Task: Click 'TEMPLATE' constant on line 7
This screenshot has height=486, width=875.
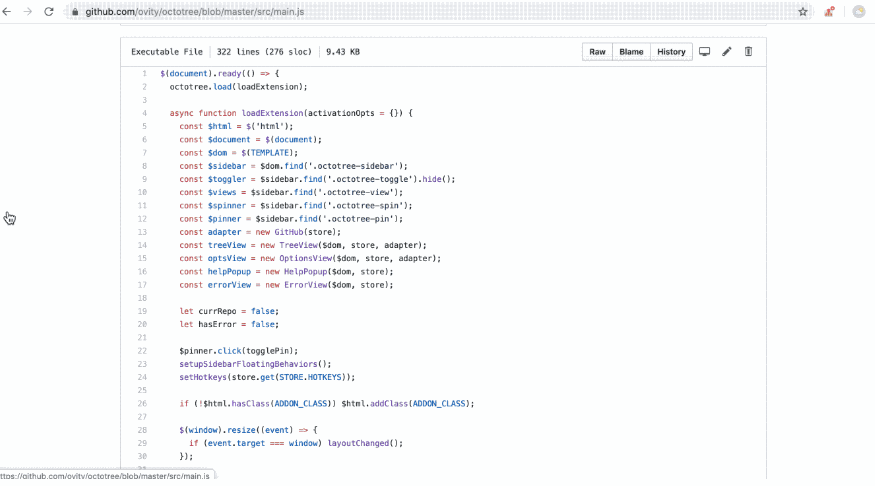Action: coord(270,153)
